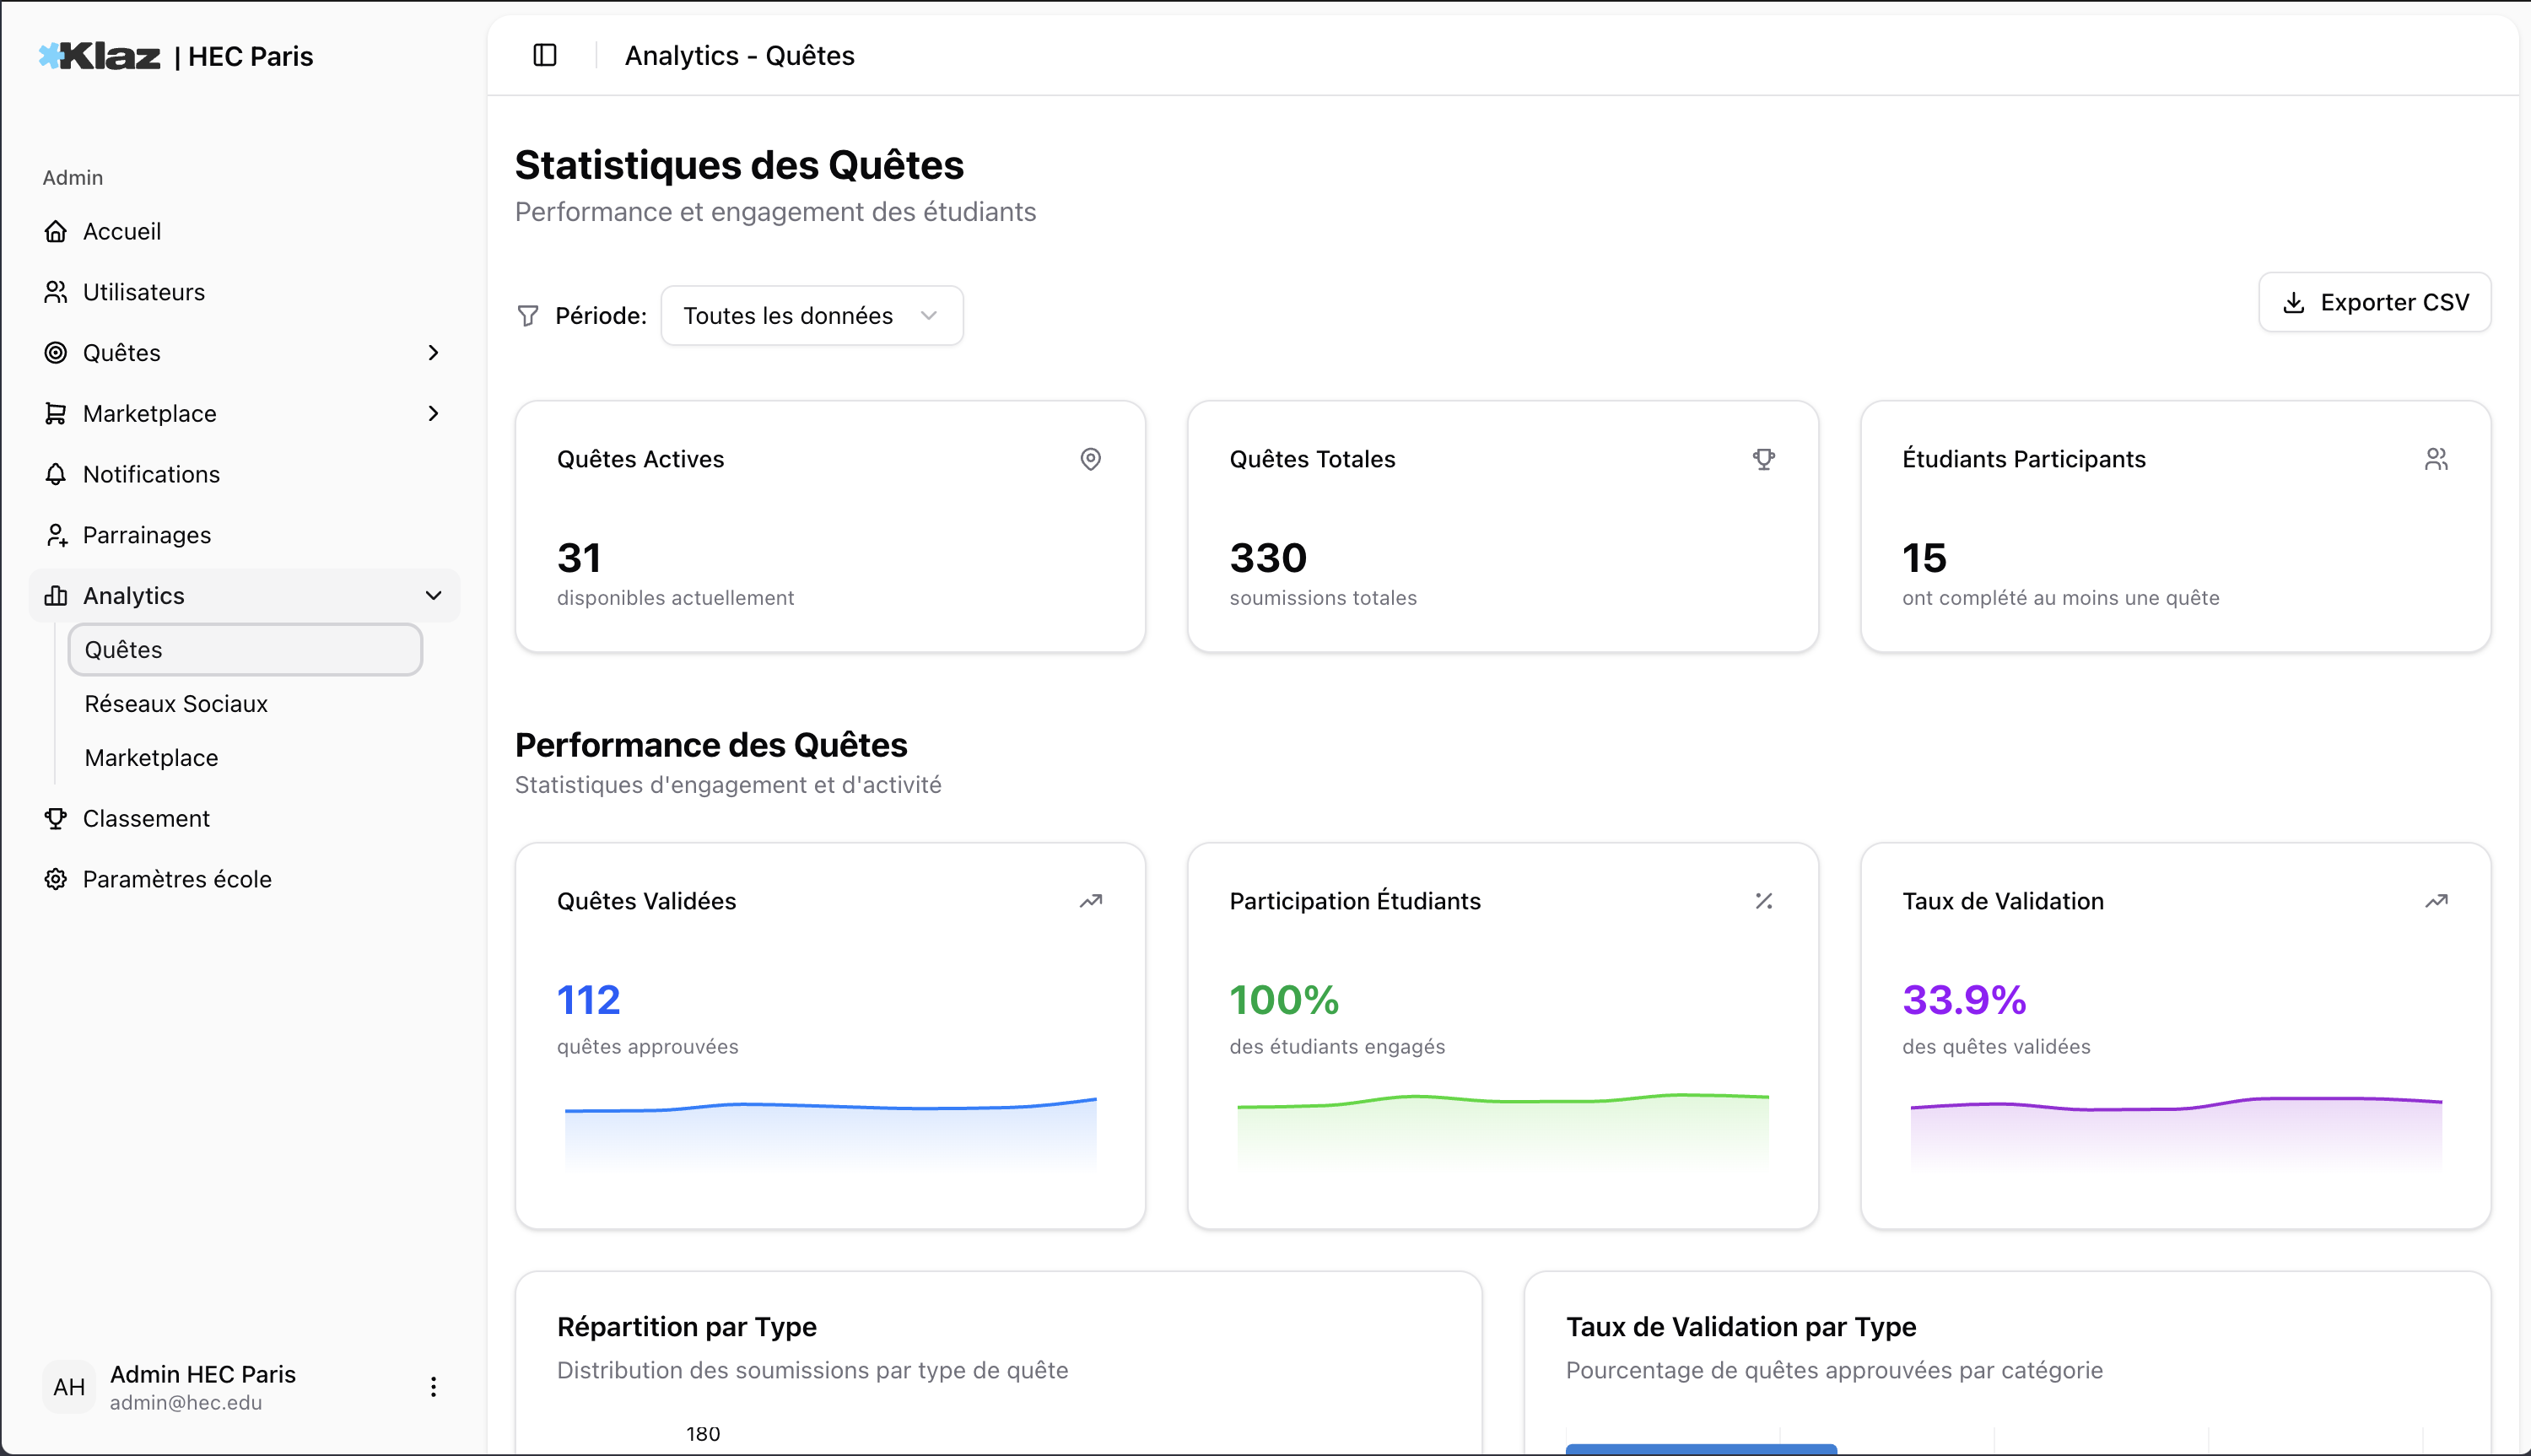Open the Toutes les données dropdown
This screenshot has height=1456, width=2531.
coord(811,315)
